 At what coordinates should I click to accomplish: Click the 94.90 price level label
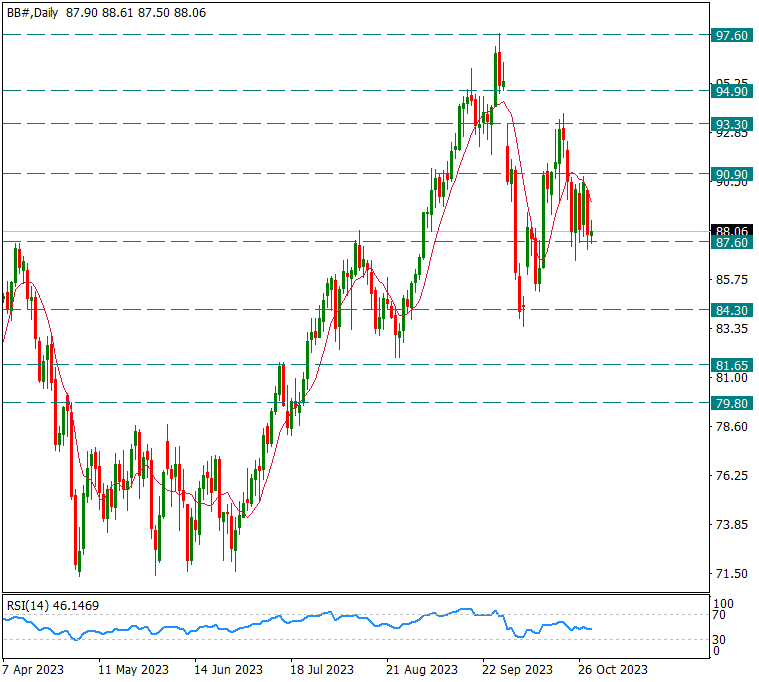[x=732, y=91]
